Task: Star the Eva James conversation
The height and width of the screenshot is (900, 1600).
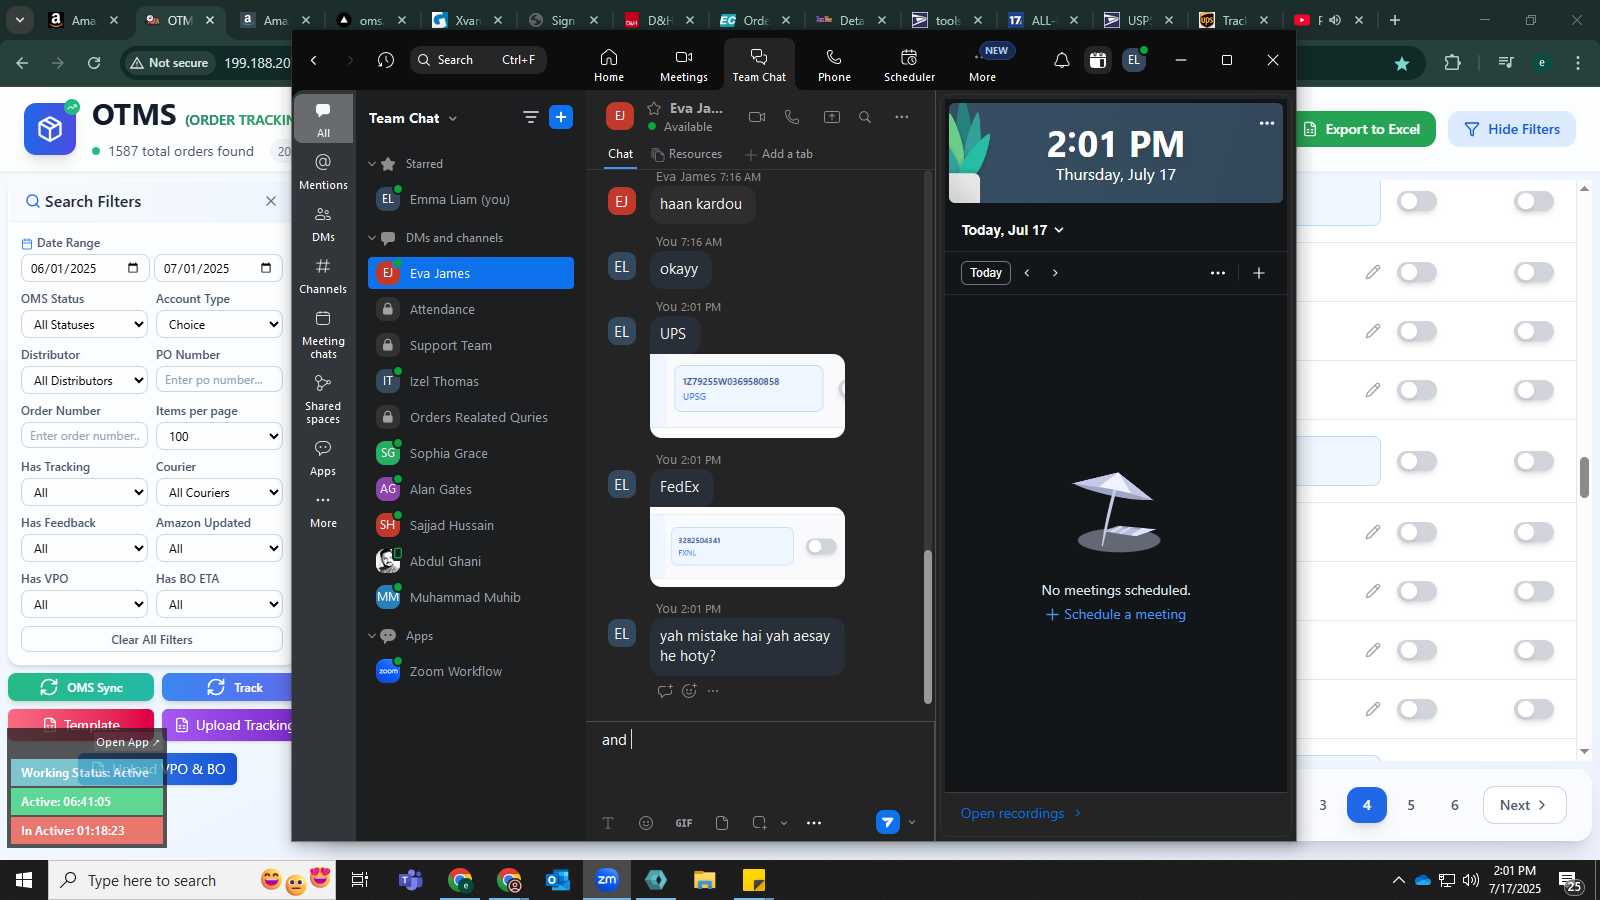Action: [654, 108]
